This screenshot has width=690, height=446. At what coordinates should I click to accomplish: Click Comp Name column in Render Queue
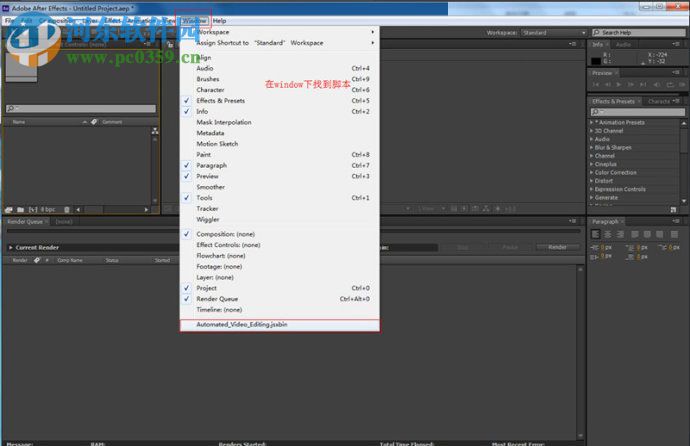click(x=70, y=260)
